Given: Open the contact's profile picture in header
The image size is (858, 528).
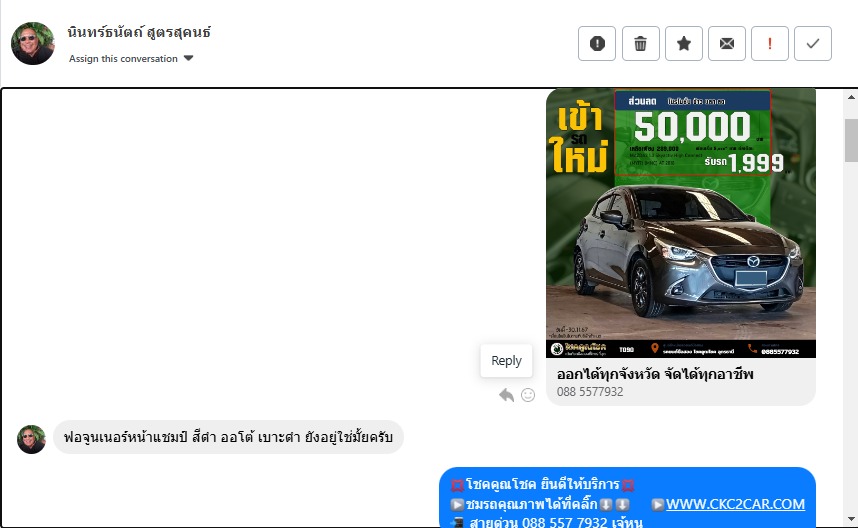Looking at the screenshot, I should [x=33, y=43].
